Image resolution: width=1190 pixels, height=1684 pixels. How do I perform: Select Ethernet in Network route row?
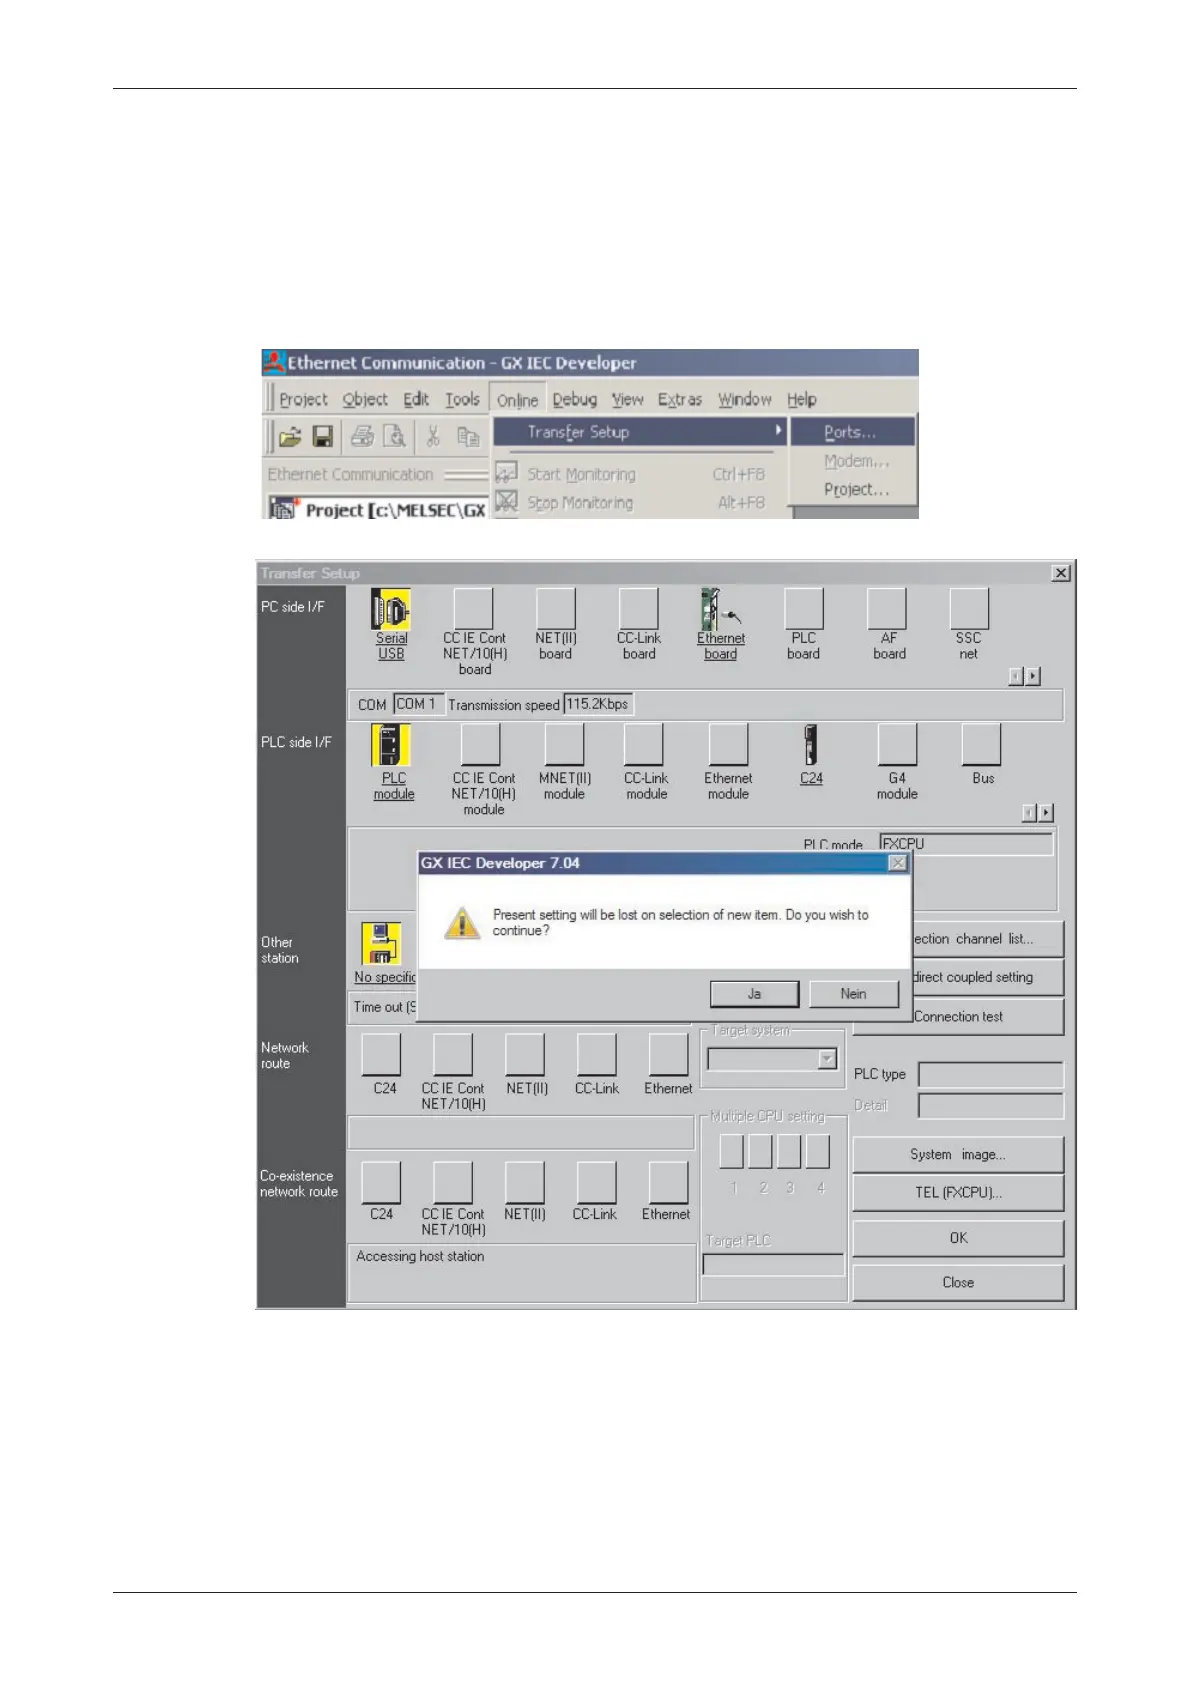669,1054
